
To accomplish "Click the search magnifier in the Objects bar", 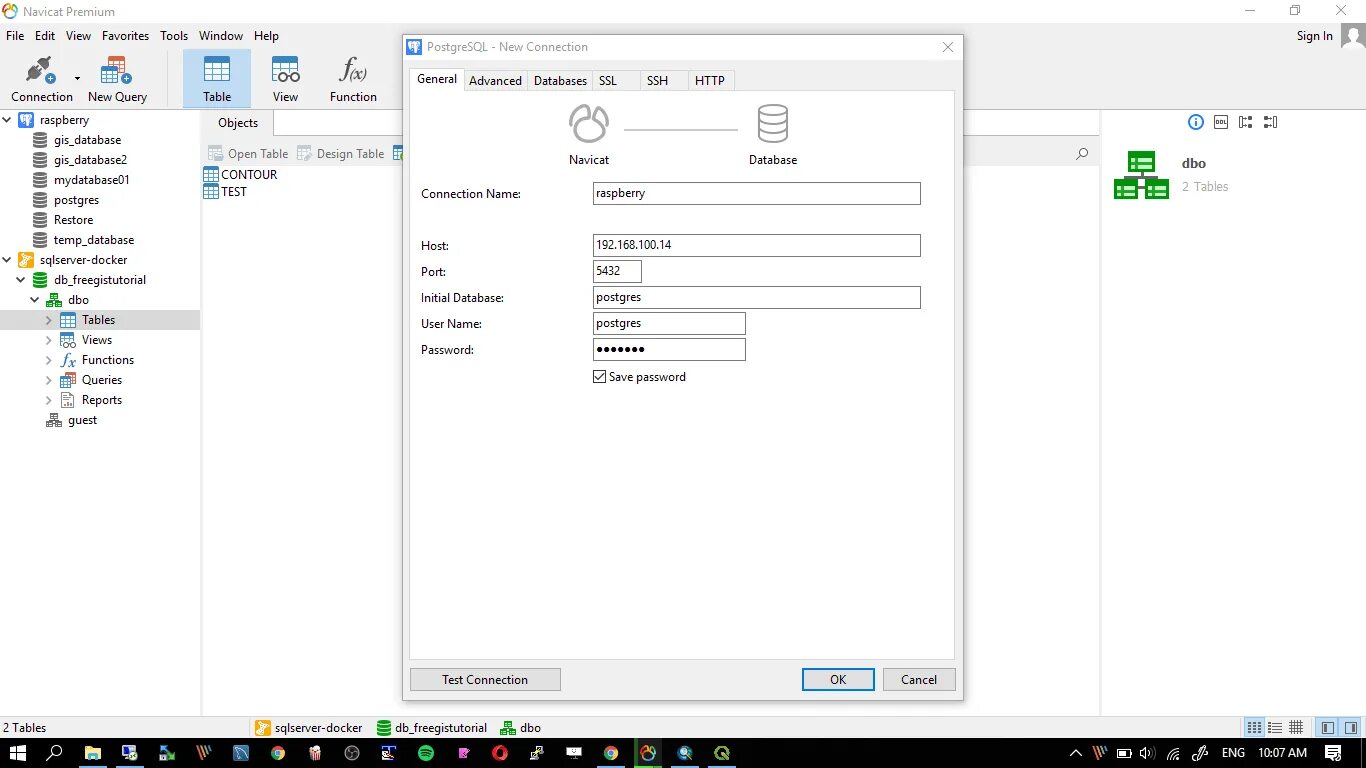I will coord(1081,154).
